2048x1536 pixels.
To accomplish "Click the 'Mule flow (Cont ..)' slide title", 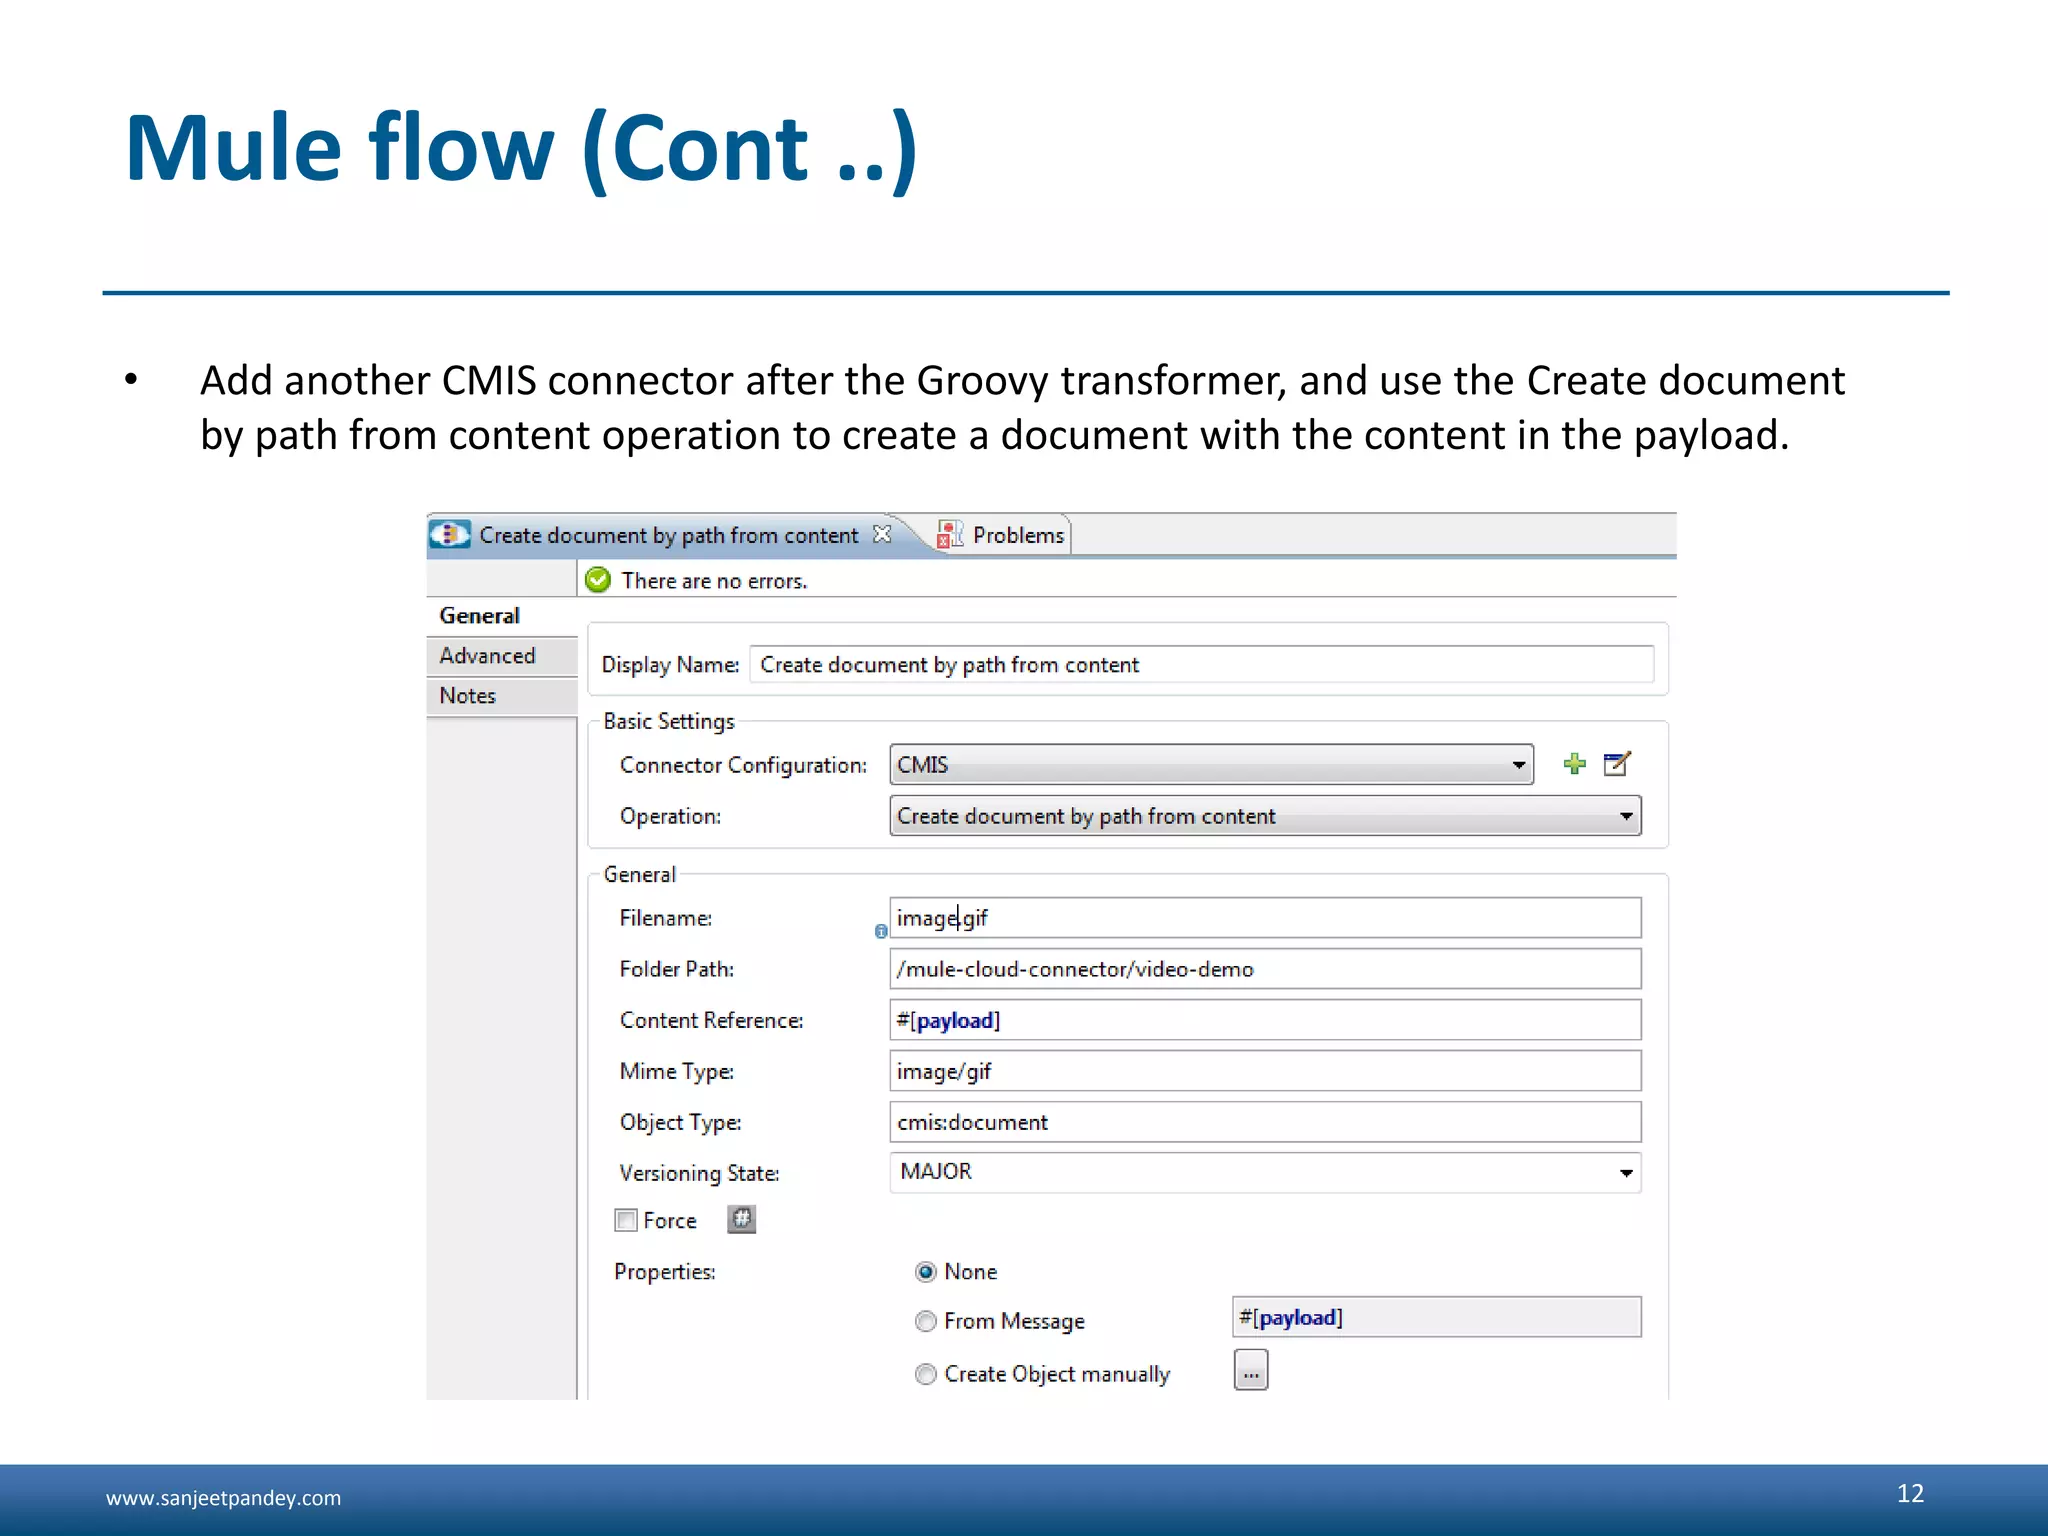I will (521, 148).
